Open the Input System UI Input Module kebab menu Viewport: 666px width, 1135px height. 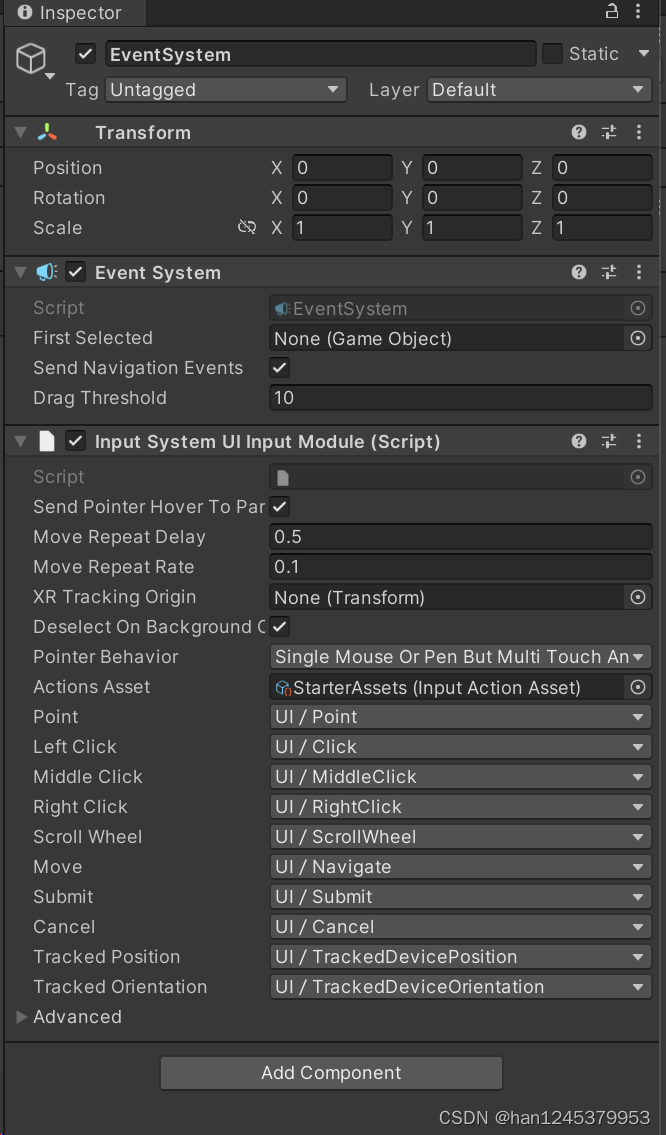(x=639, y=441)
